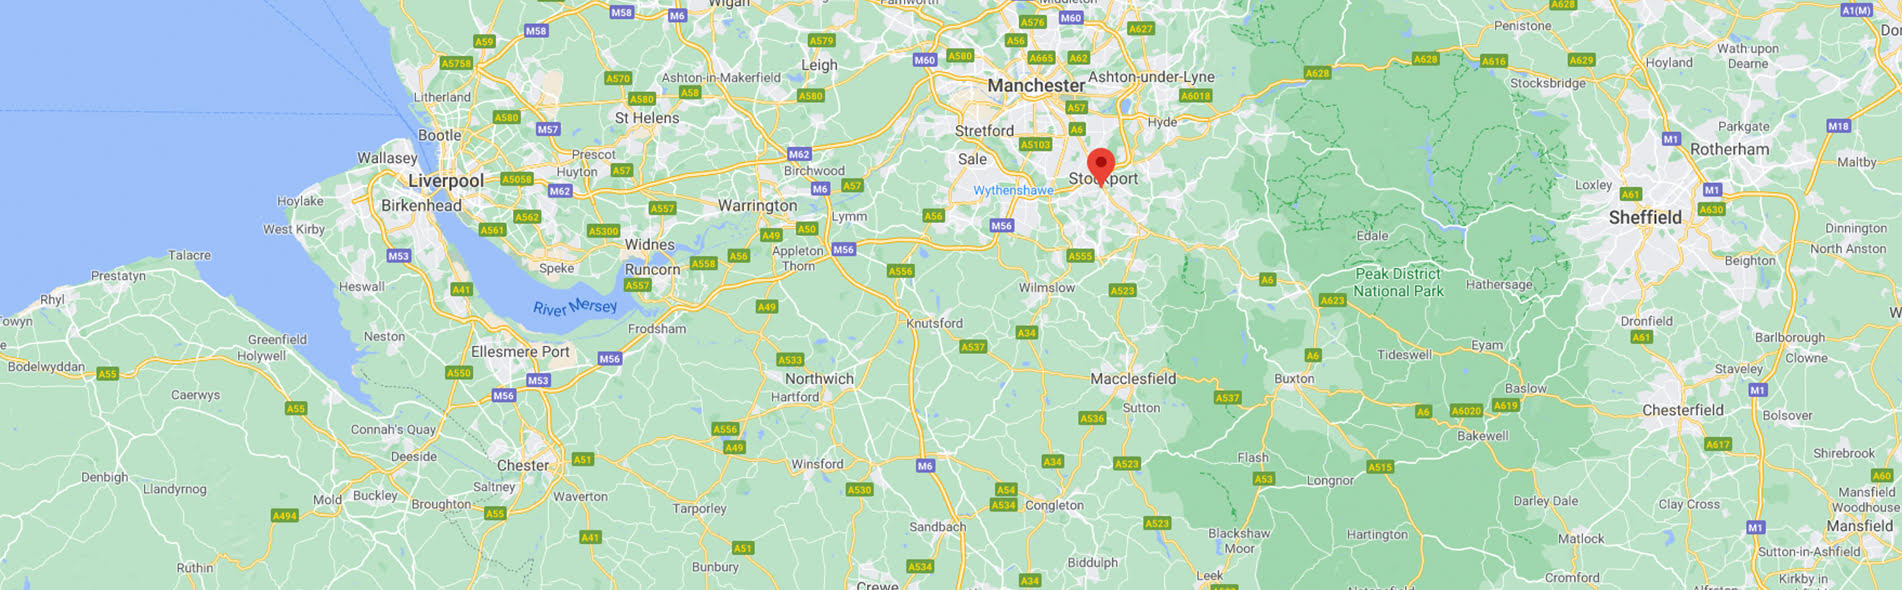Click the A537 road marker near Knutsford

tap(973, 347)
